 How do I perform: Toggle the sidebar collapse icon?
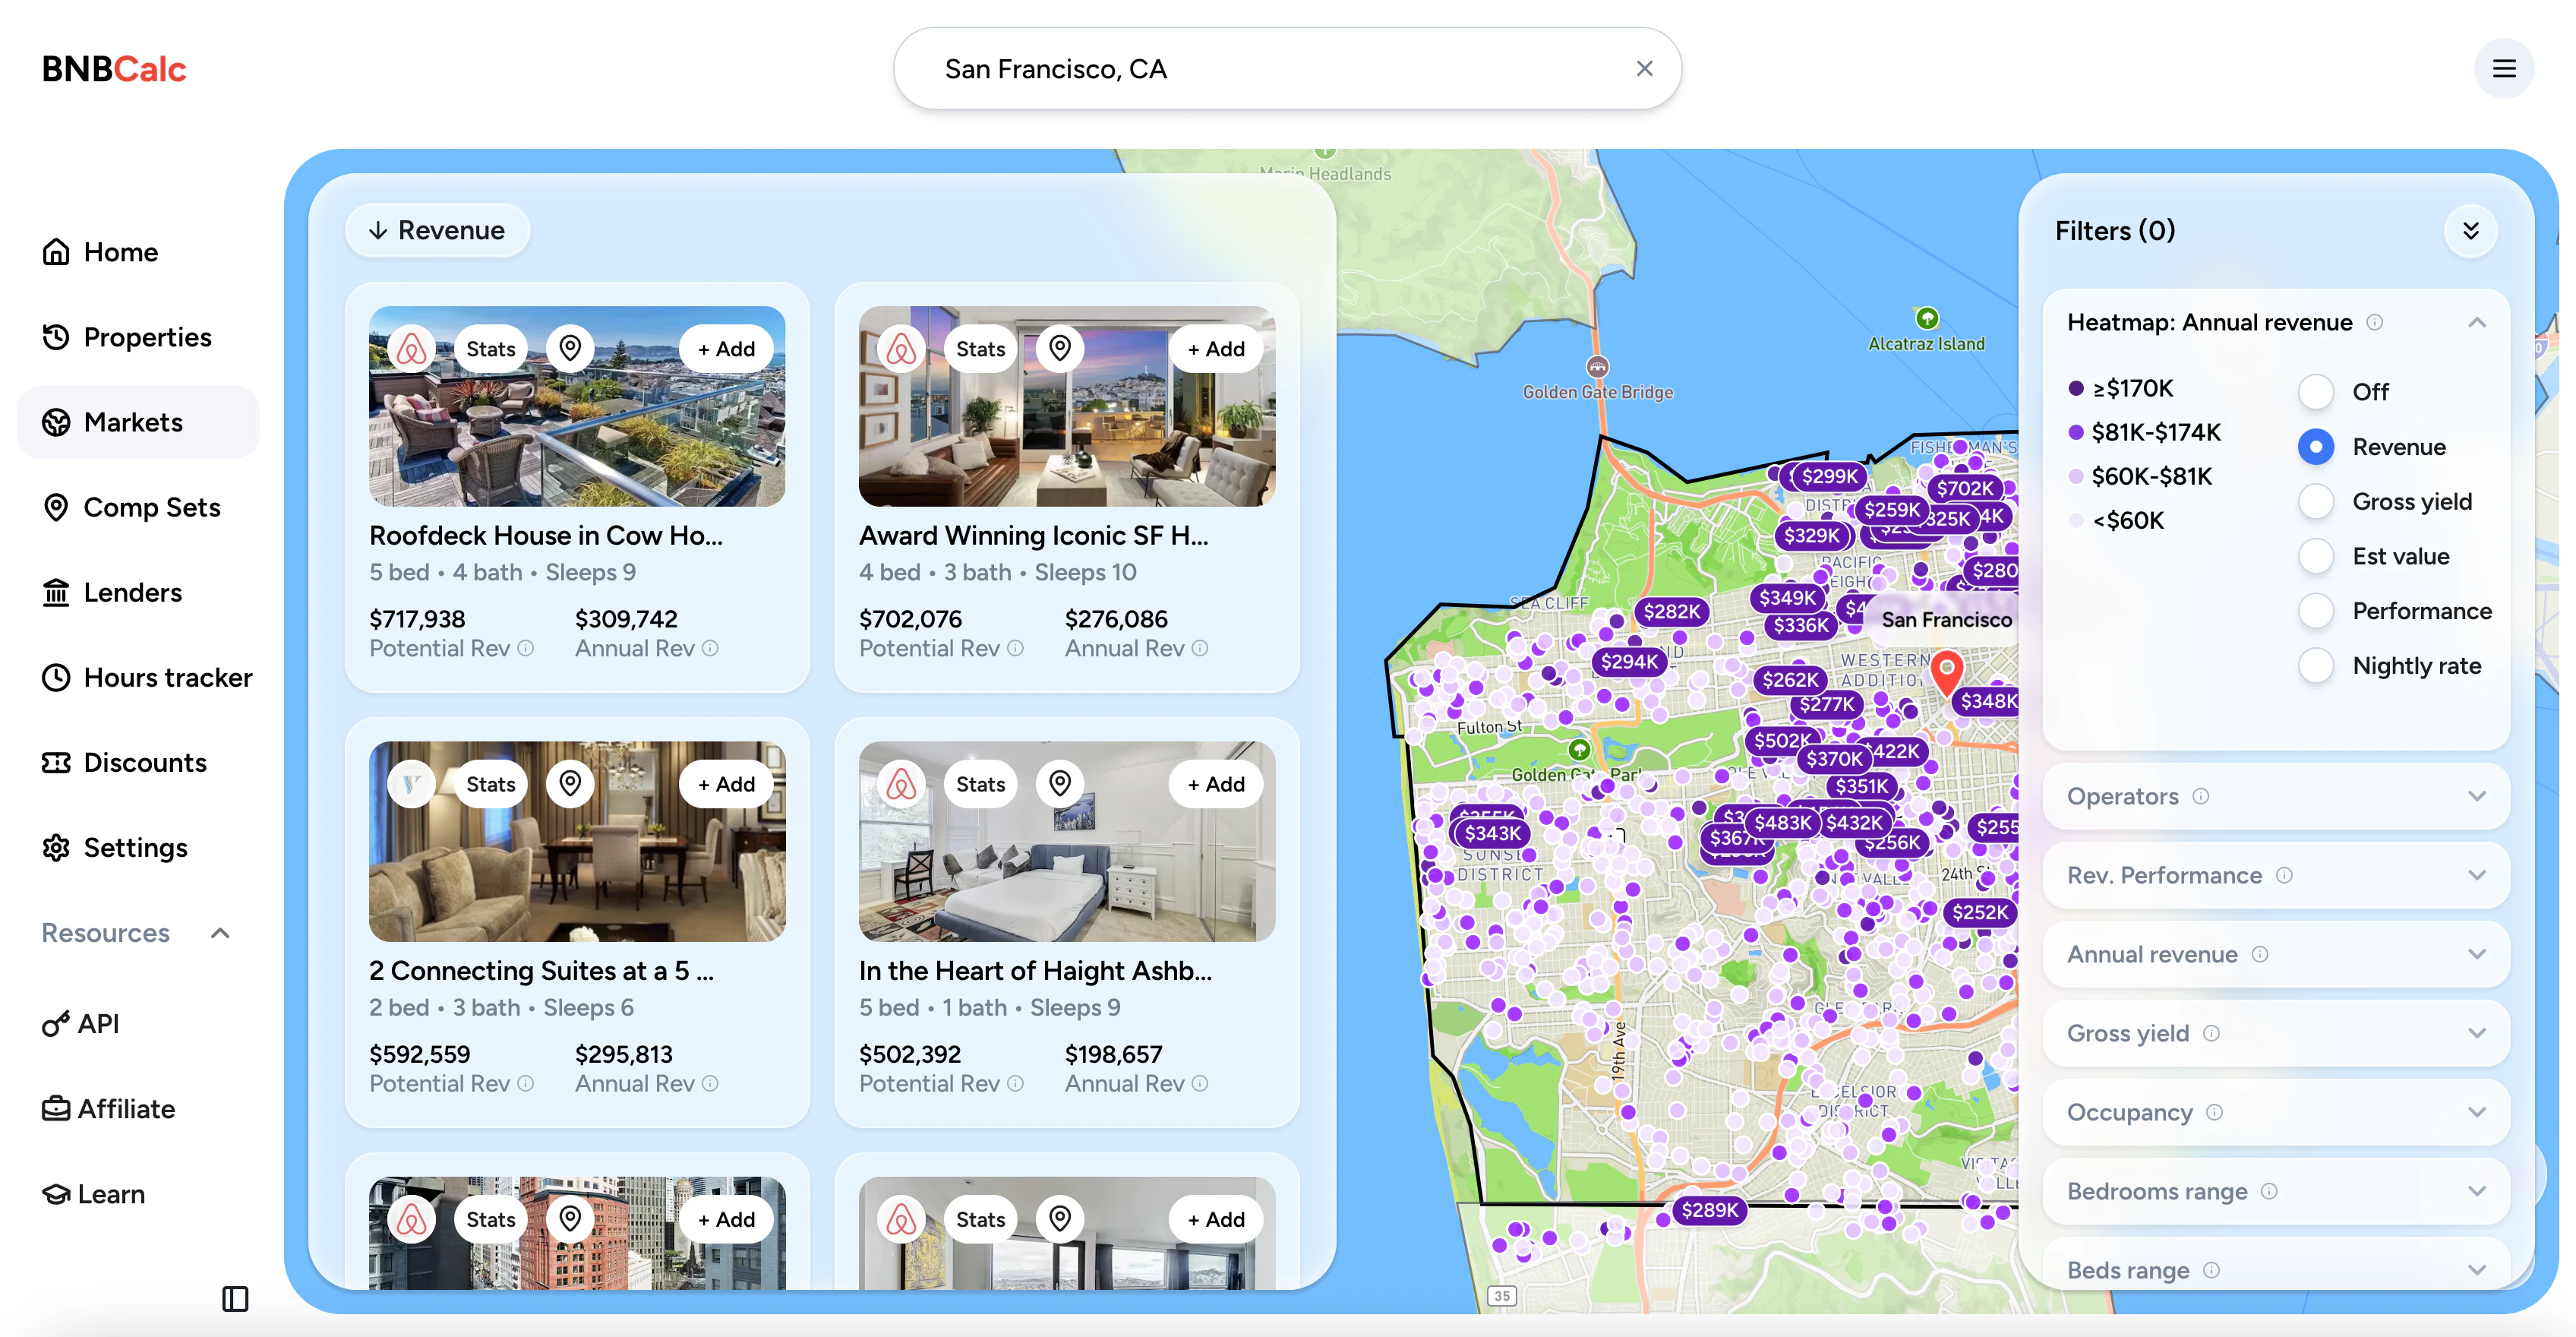click(x=235, y=1298)
